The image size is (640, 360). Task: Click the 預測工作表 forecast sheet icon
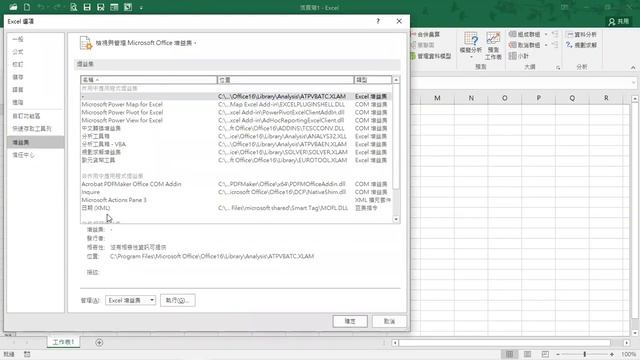pyautogui.click(x=493, y=45)
